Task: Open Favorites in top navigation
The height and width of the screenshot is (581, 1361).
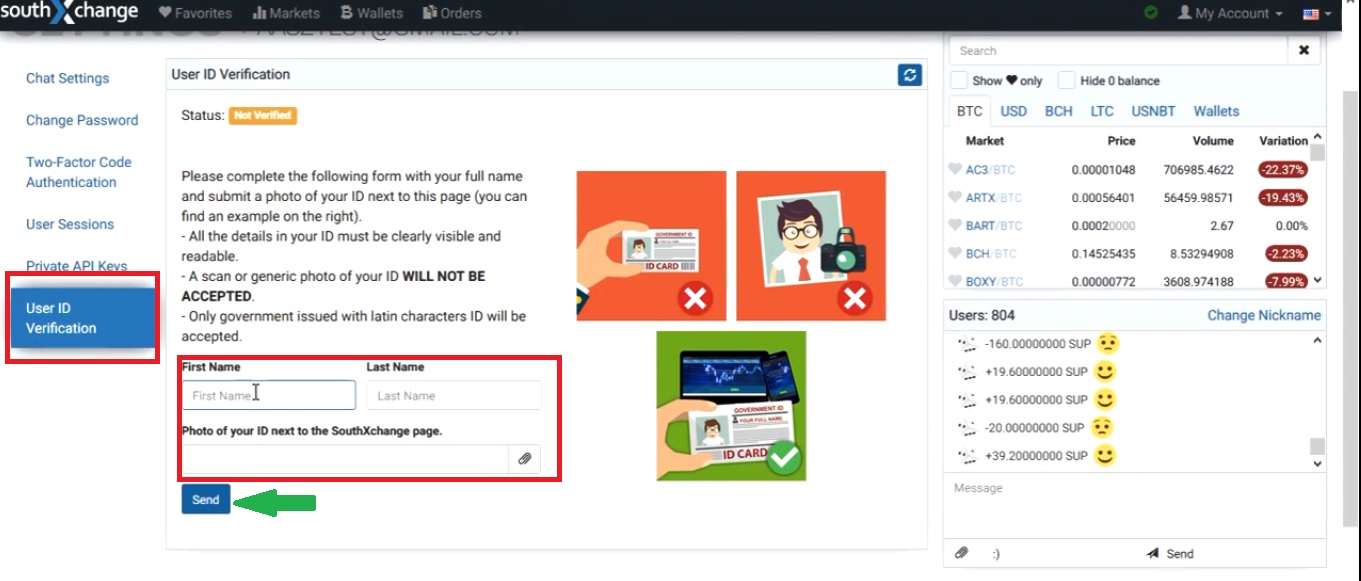Action: click(196, 13)
